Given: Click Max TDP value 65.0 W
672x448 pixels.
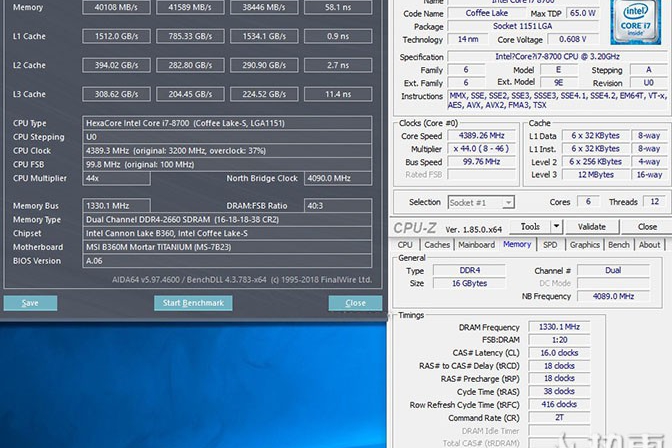Looking at the screenshot, I should pos(582,13).
